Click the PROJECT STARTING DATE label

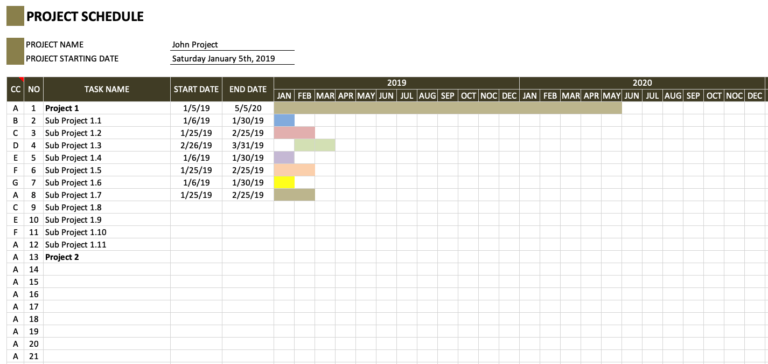pyautogui.click(x=72, y=59)
